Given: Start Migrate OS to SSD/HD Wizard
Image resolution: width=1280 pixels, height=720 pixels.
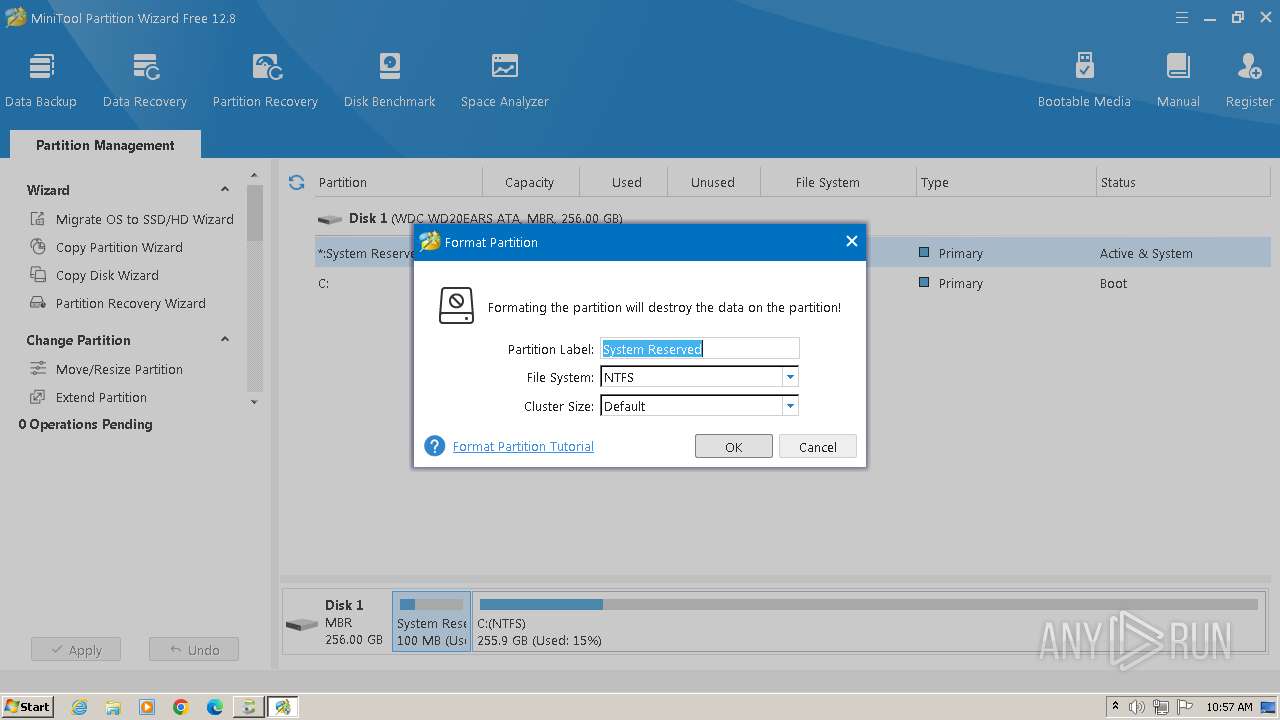Looking at the screenshot, I should pos(132,219).
